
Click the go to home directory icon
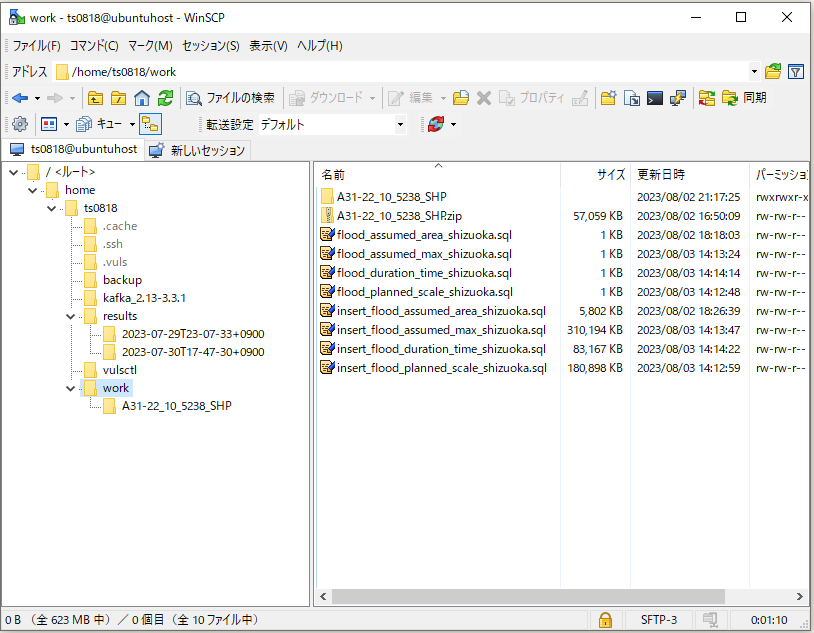coord(142,99)
